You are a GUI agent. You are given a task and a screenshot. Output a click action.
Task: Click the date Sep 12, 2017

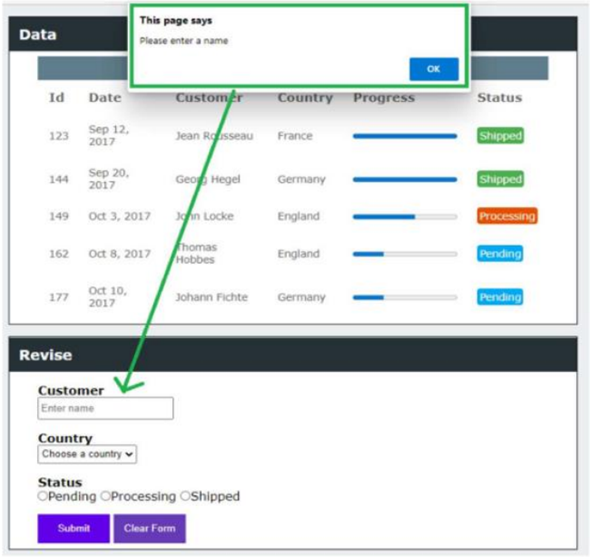109,135
